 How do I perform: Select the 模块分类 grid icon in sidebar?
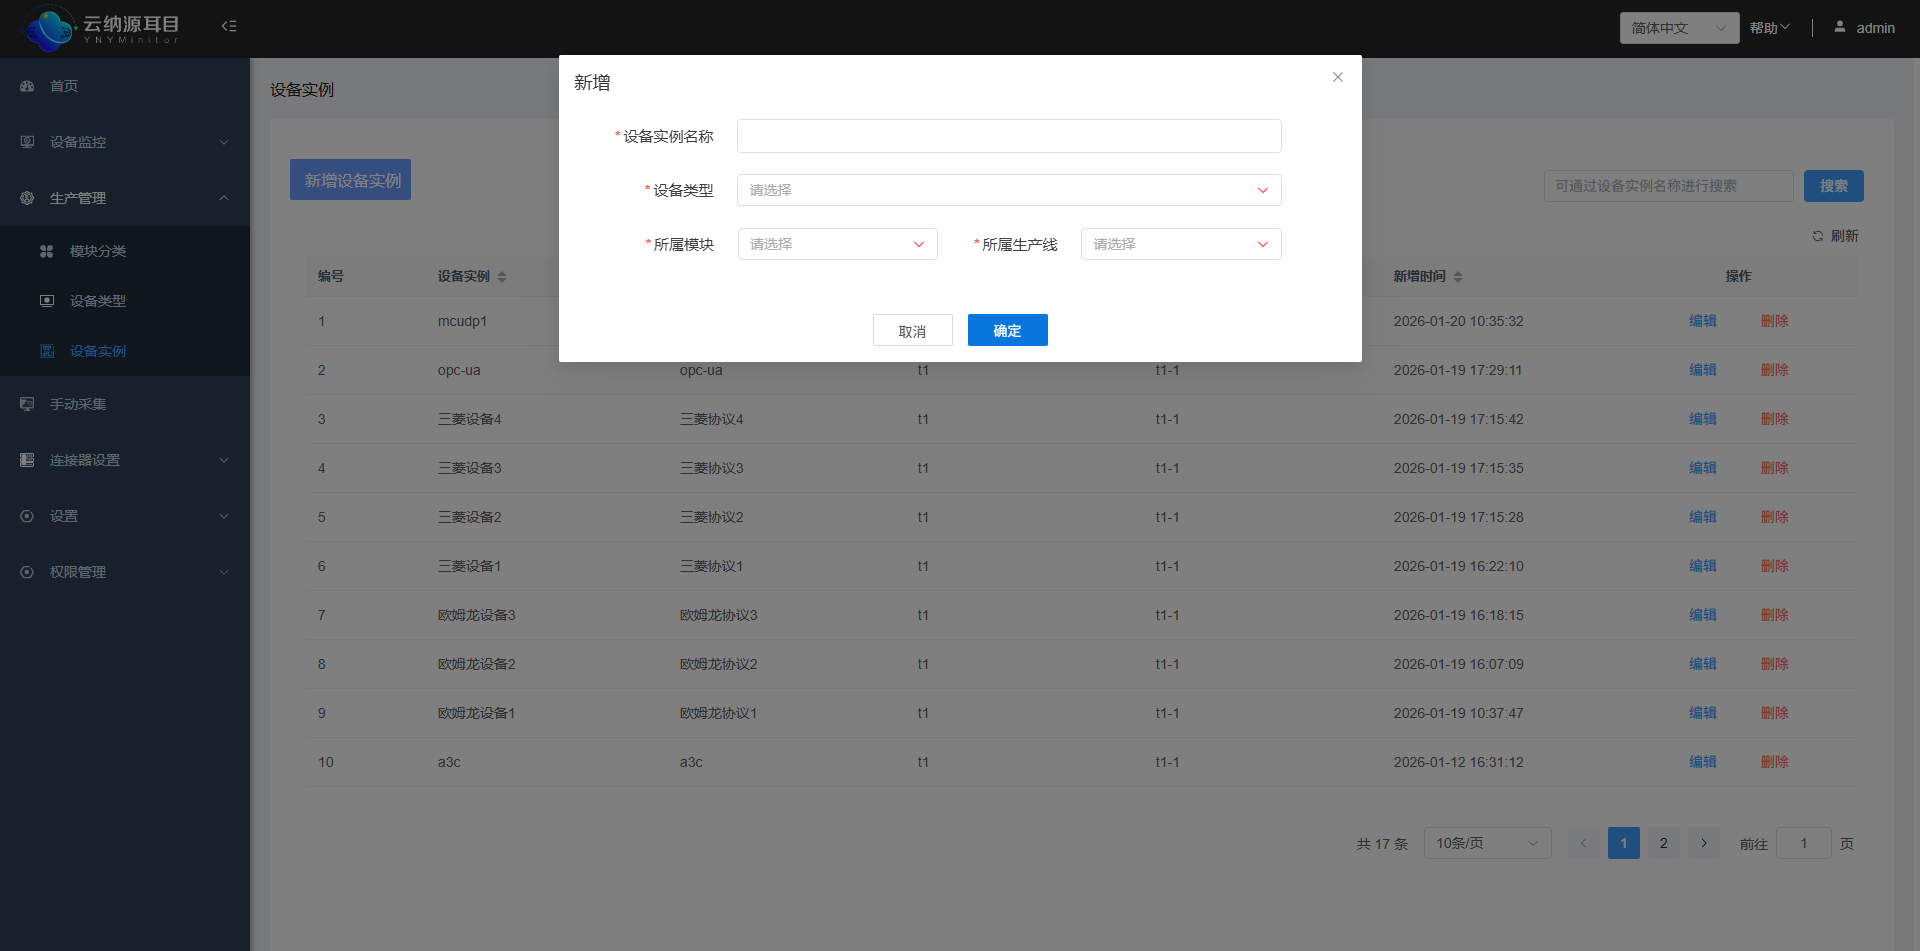47,251
